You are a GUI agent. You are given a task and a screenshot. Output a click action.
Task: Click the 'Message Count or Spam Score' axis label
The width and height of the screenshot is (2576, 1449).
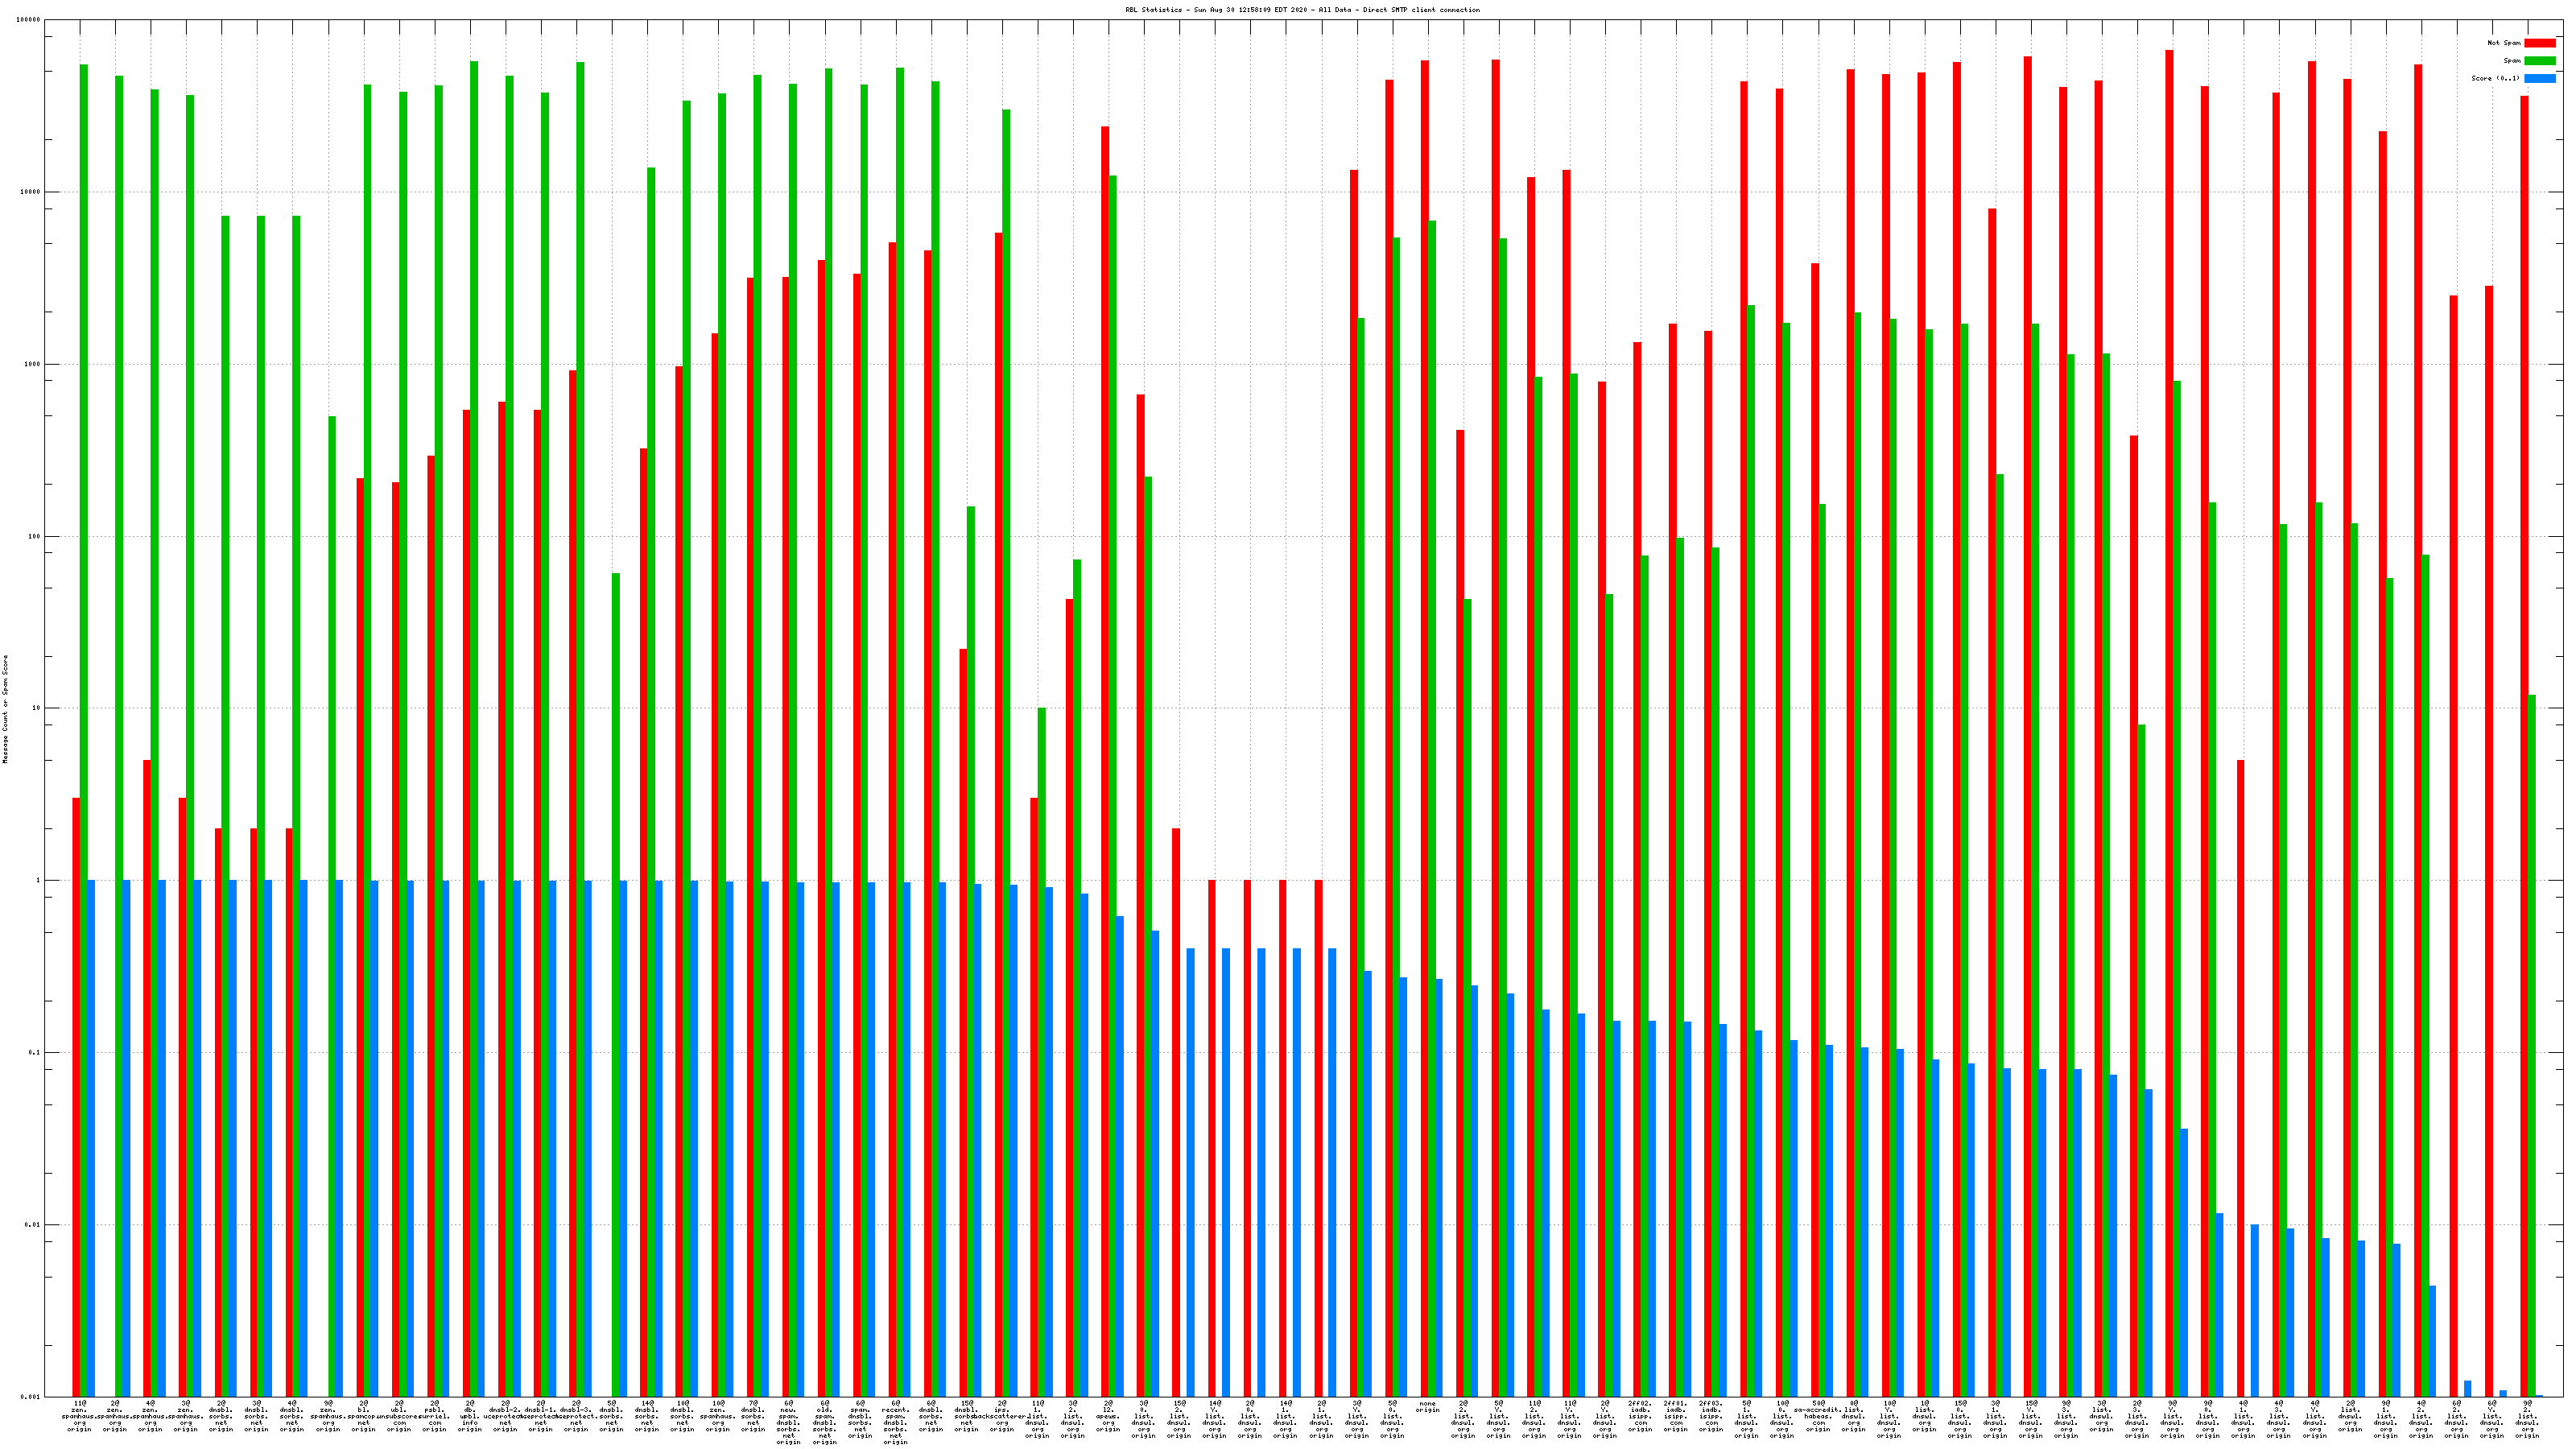point(5,709)
